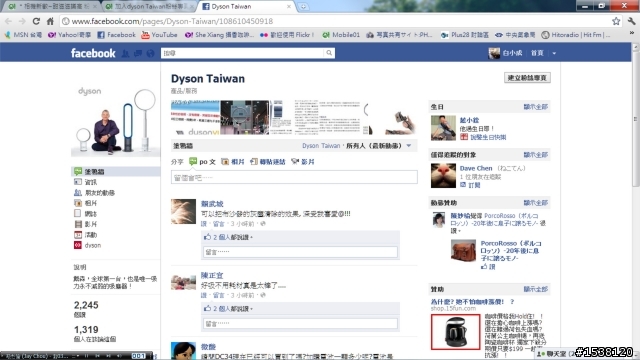The height and width of the screenshot is (360, 640).
Task: Open Dyson Taiwan wall filter dropdown
Action: pos(409,146)
